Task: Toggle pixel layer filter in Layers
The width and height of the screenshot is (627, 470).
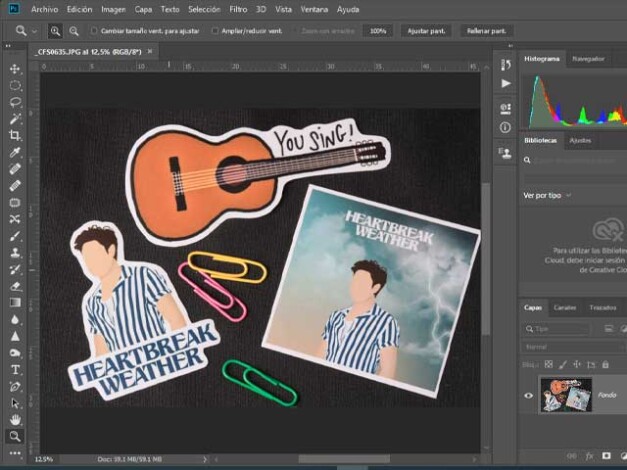Action: coord(609,329)
